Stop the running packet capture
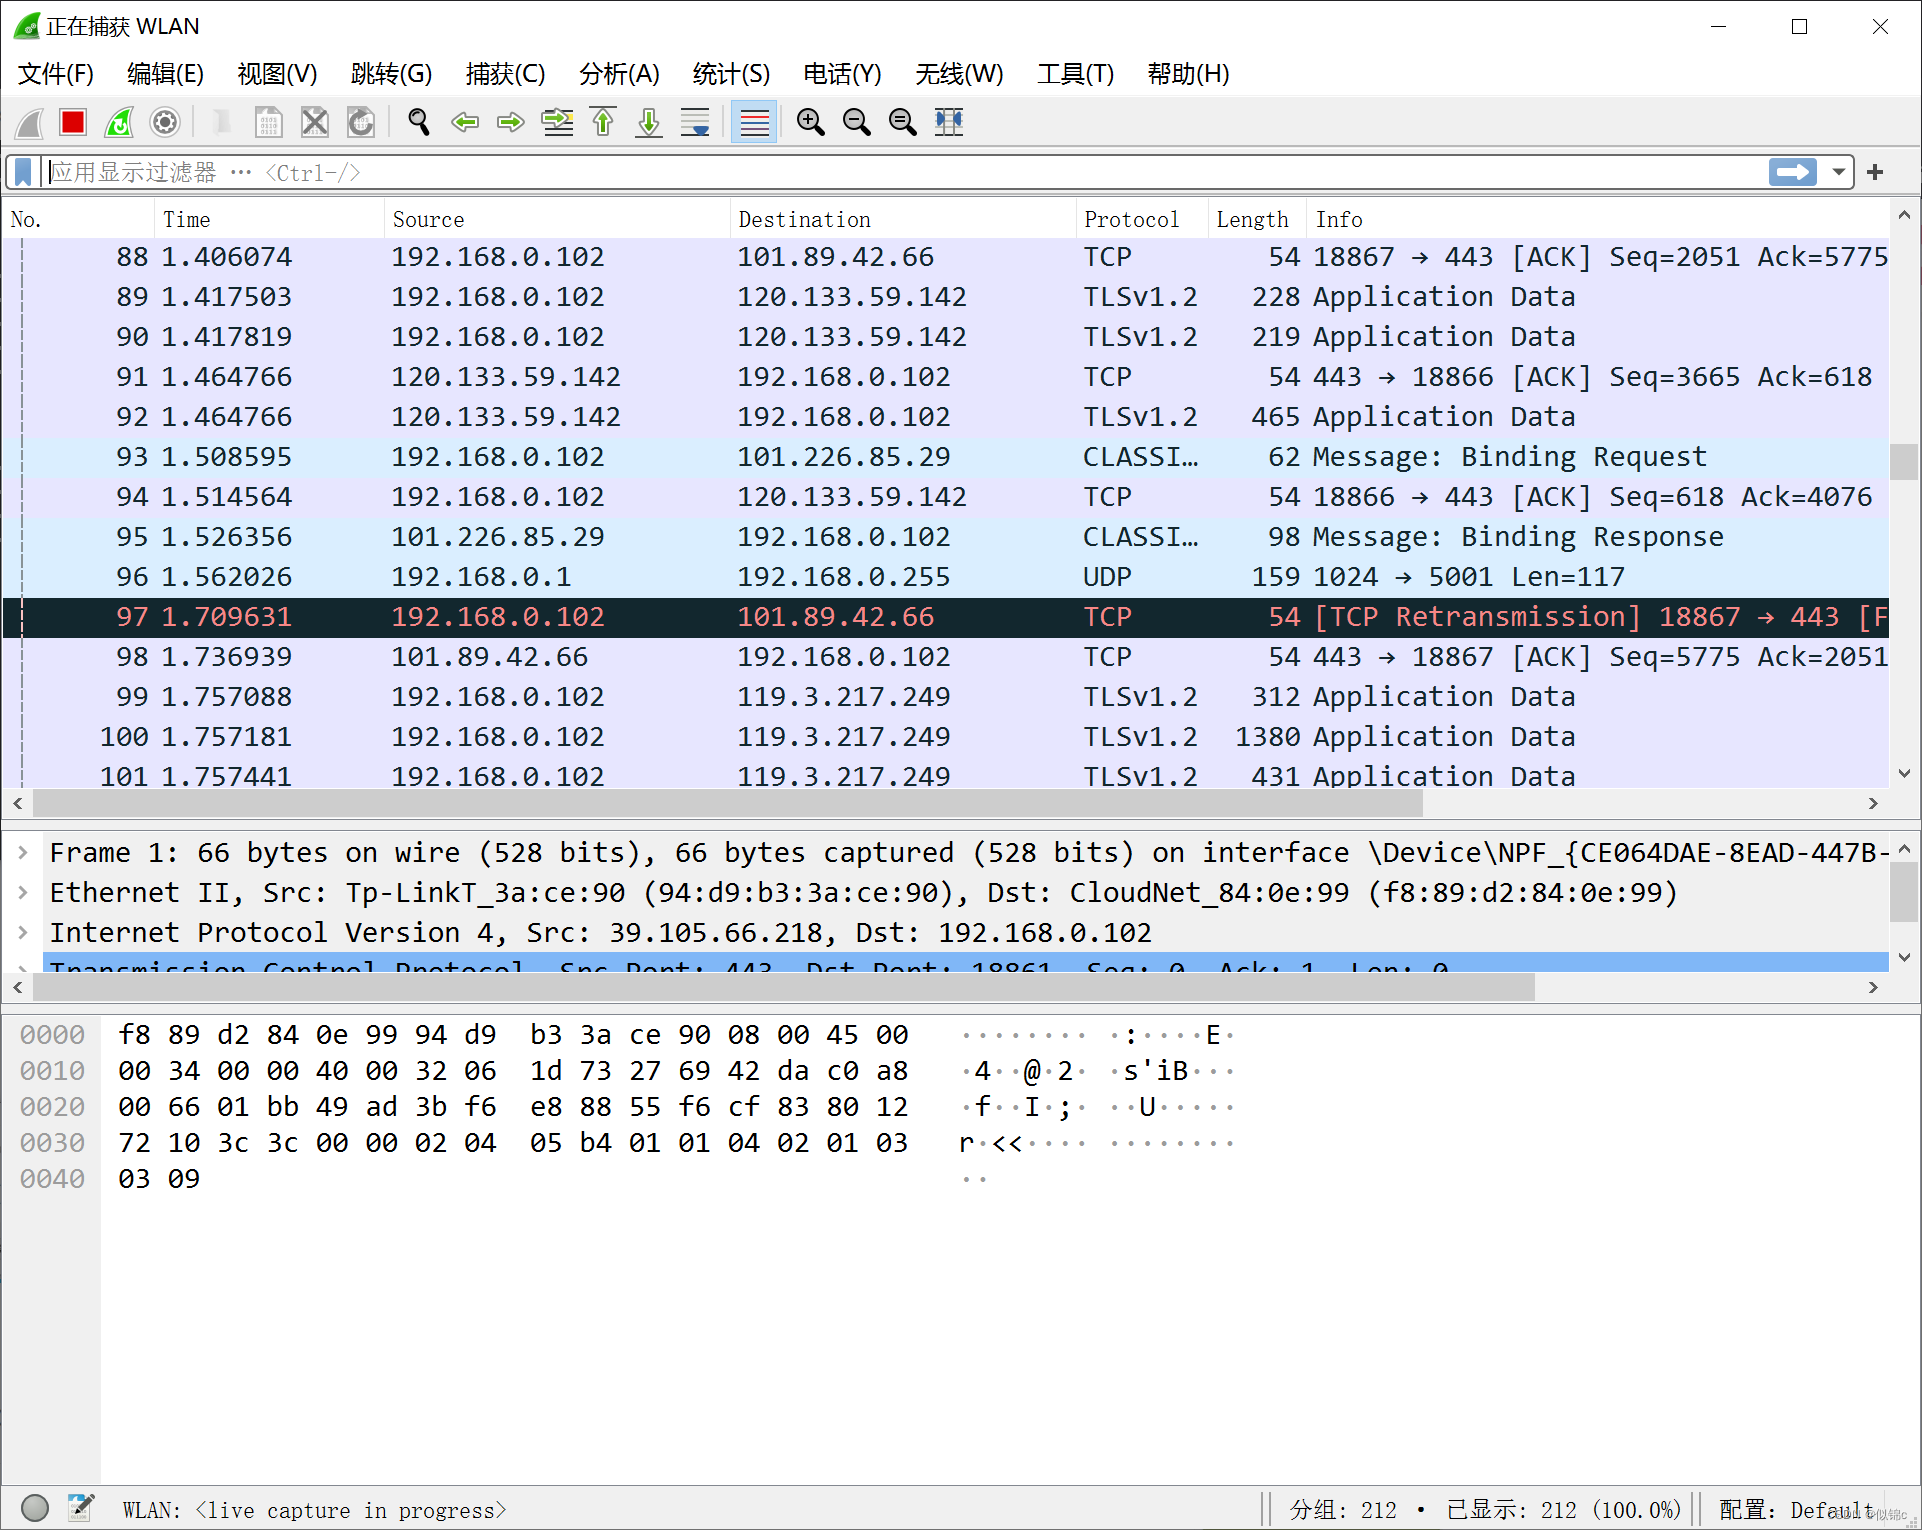This screenshot has width=1922, height=1530. point(73,122)
